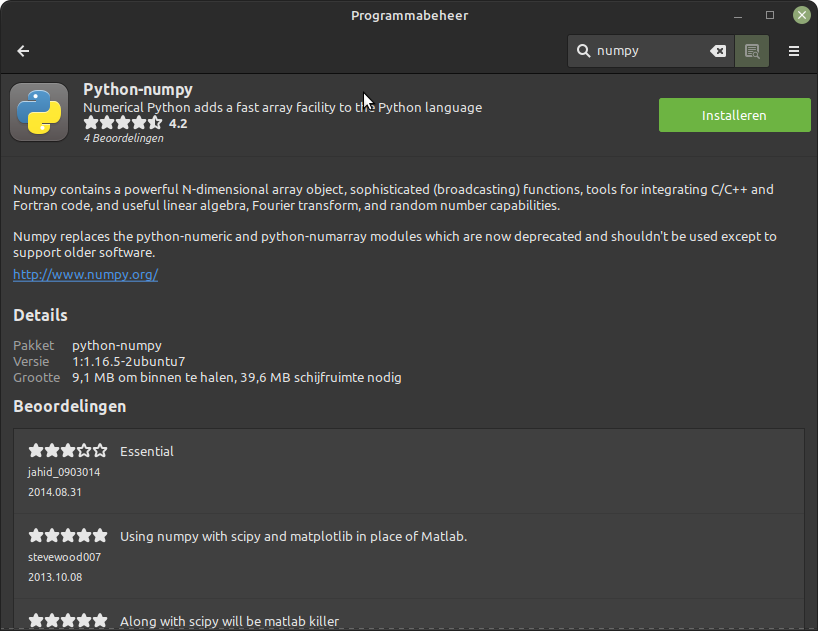Click review date 2014.08.31
818x631 pixels.
pyautogui.click(x=55, y=492)
